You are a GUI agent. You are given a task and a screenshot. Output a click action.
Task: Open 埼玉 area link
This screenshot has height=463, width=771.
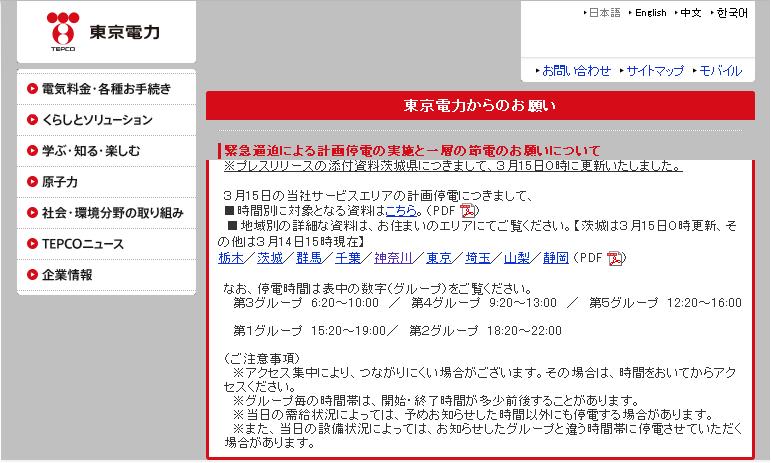click(477, 258)
